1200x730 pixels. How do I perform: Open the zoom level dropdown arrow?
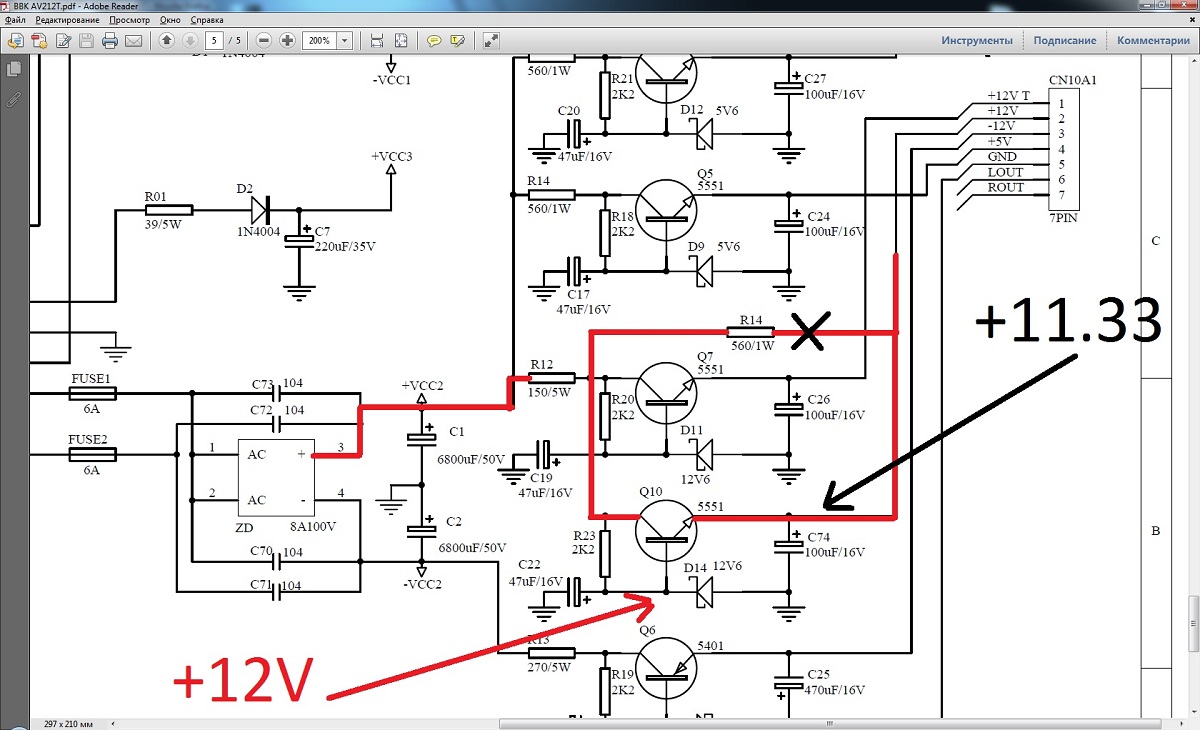coord(345,41)
